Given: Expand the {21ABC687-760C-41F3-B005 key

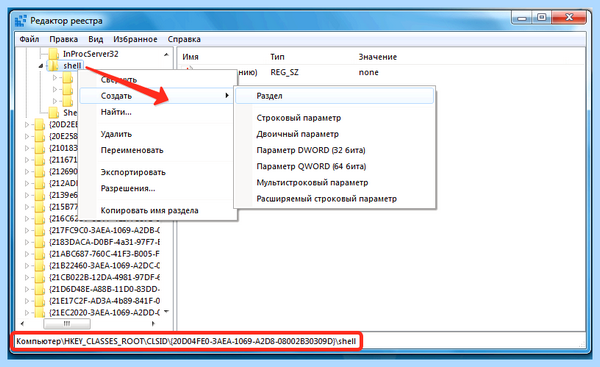Looking at the screenshot, I should pos(27,254).
